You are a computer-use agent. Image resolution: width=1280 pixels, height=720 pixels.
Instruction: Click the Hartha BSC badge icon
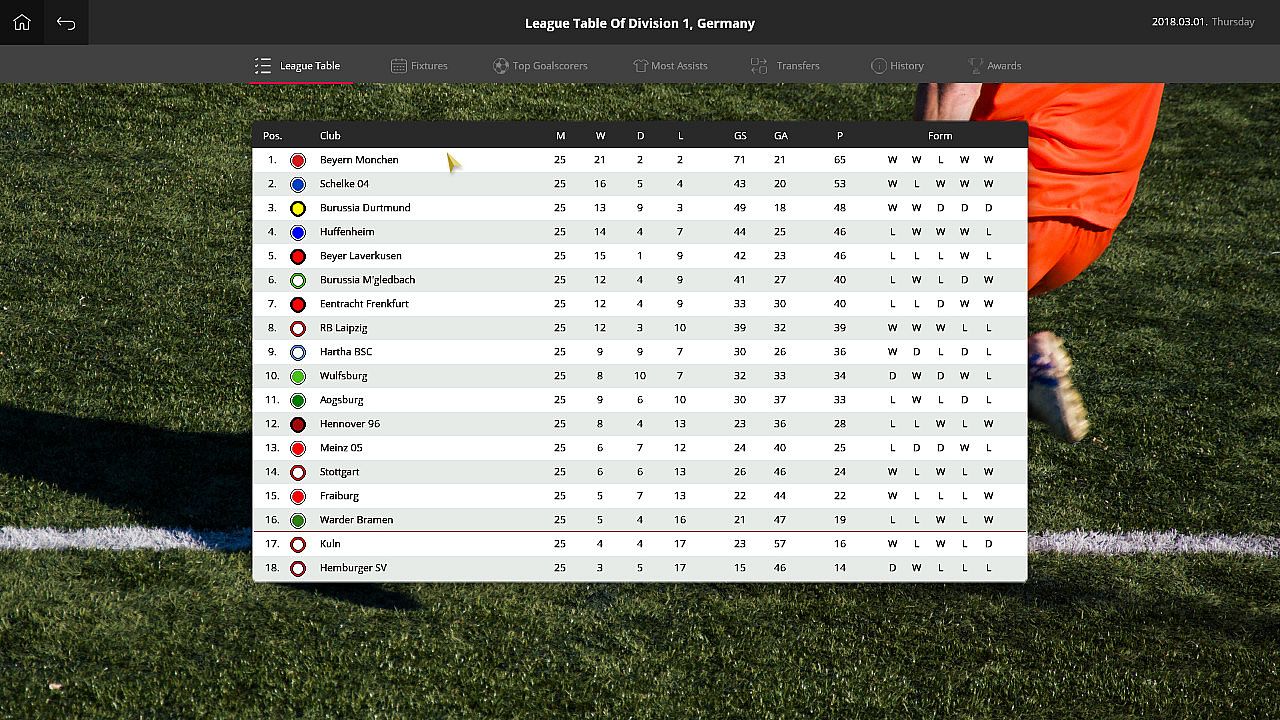pos(297,352)
